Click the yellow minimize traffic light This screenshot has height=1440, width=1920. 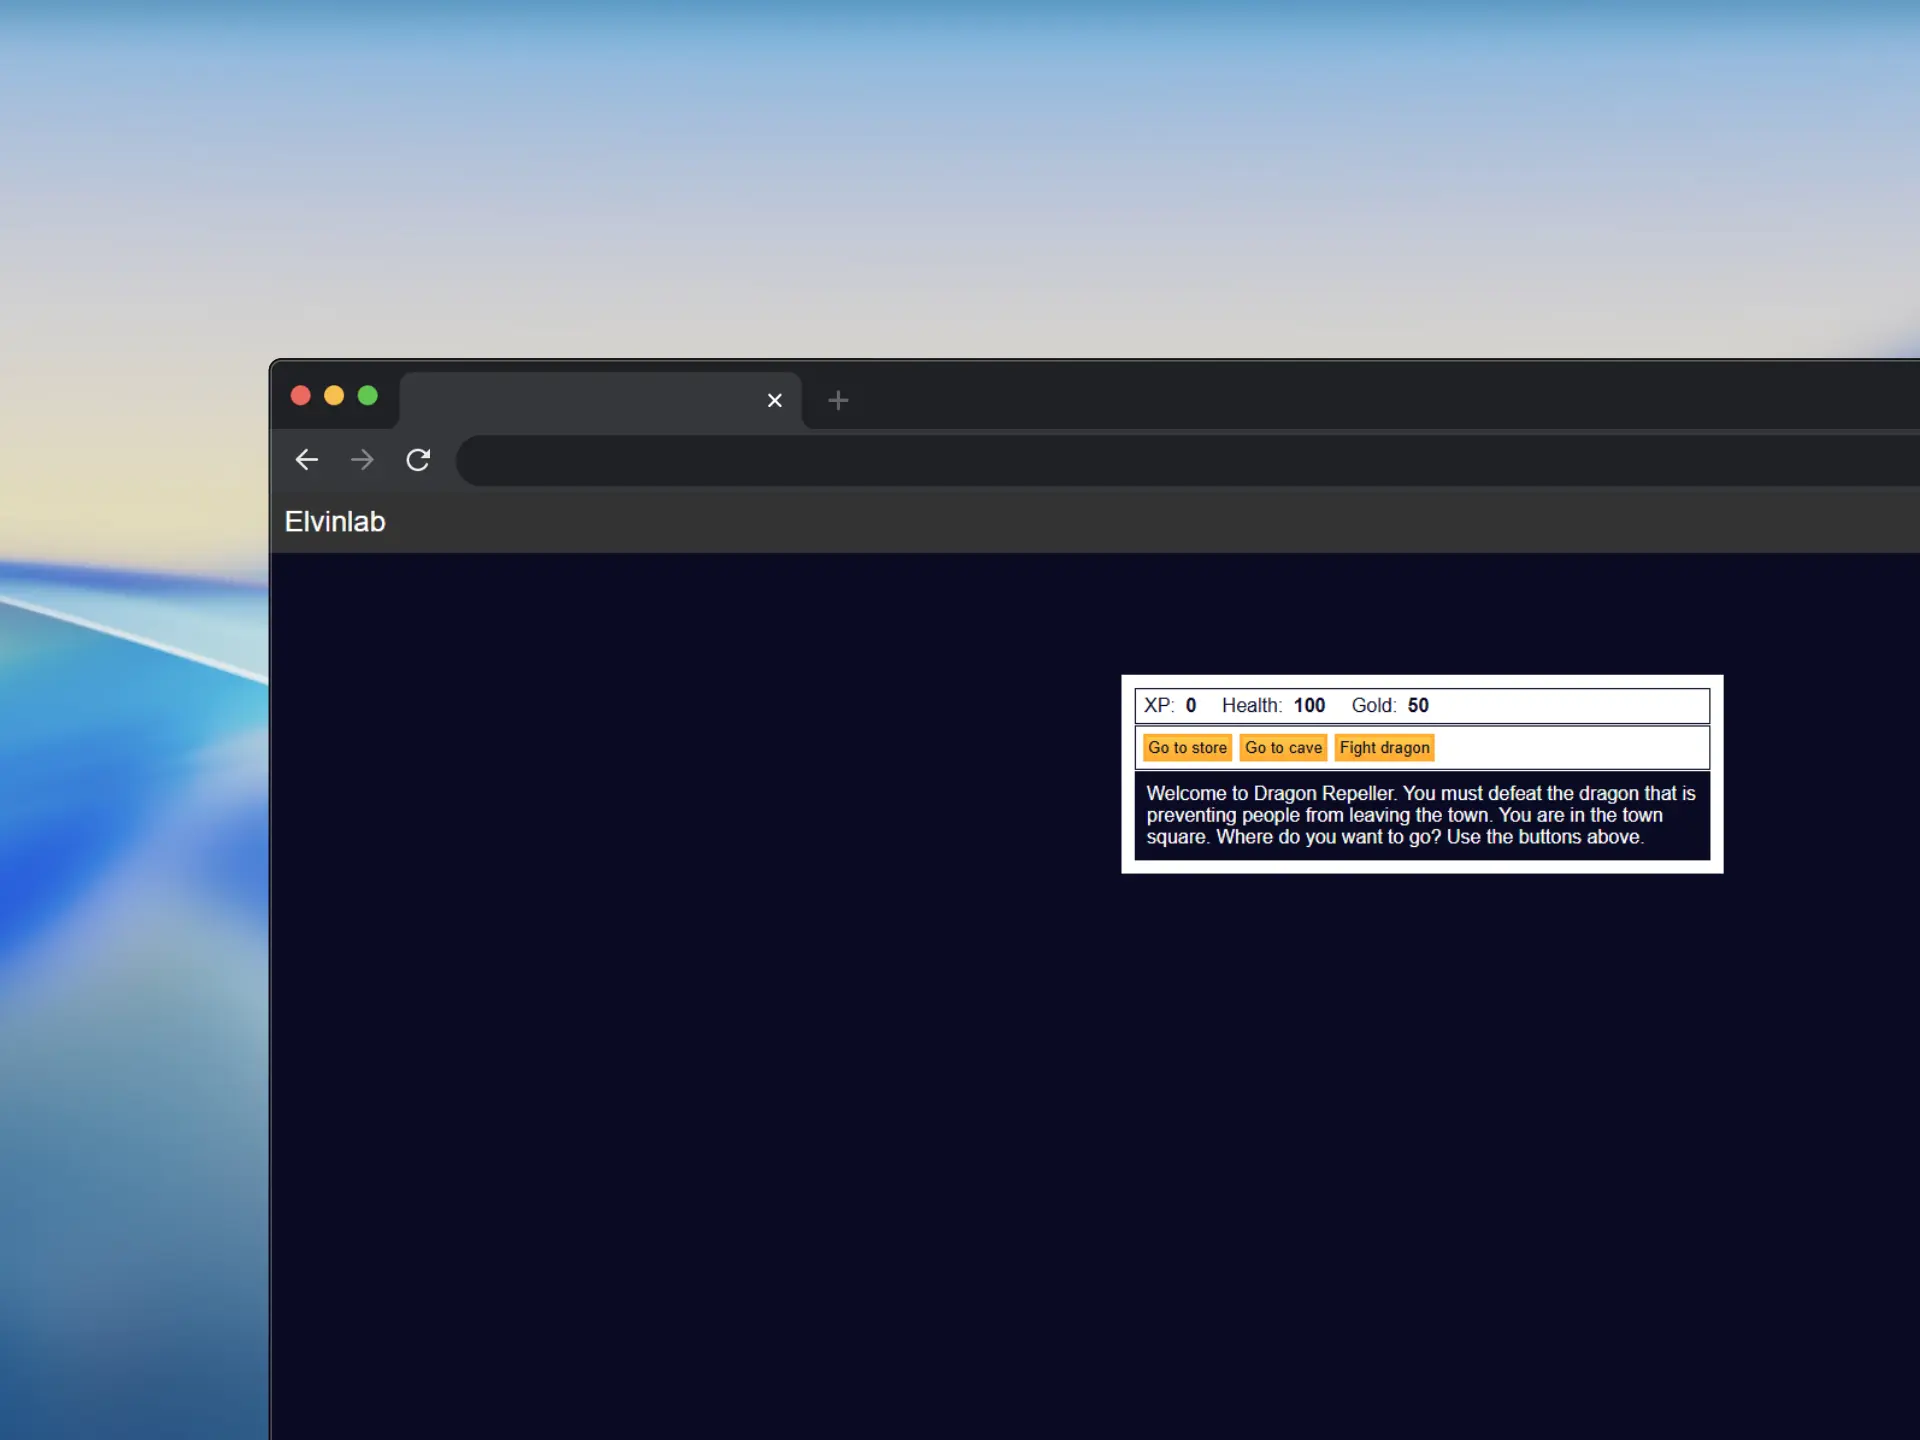click(x=334, y=395)
